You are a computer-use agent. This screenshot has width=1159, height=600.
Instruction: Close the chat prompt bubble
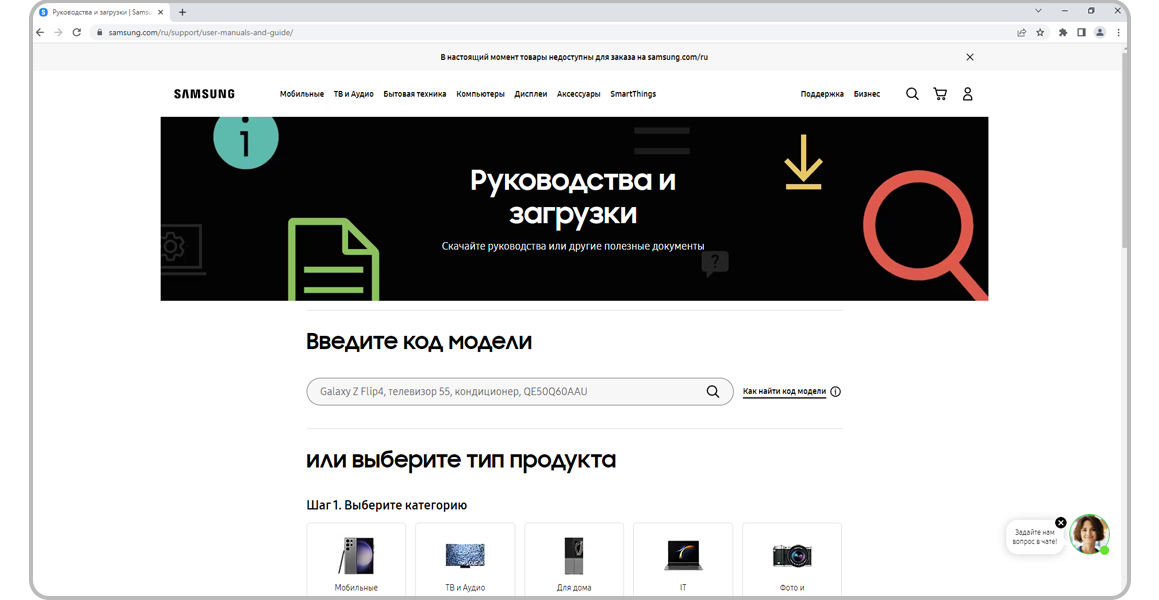click(1061, 522)
